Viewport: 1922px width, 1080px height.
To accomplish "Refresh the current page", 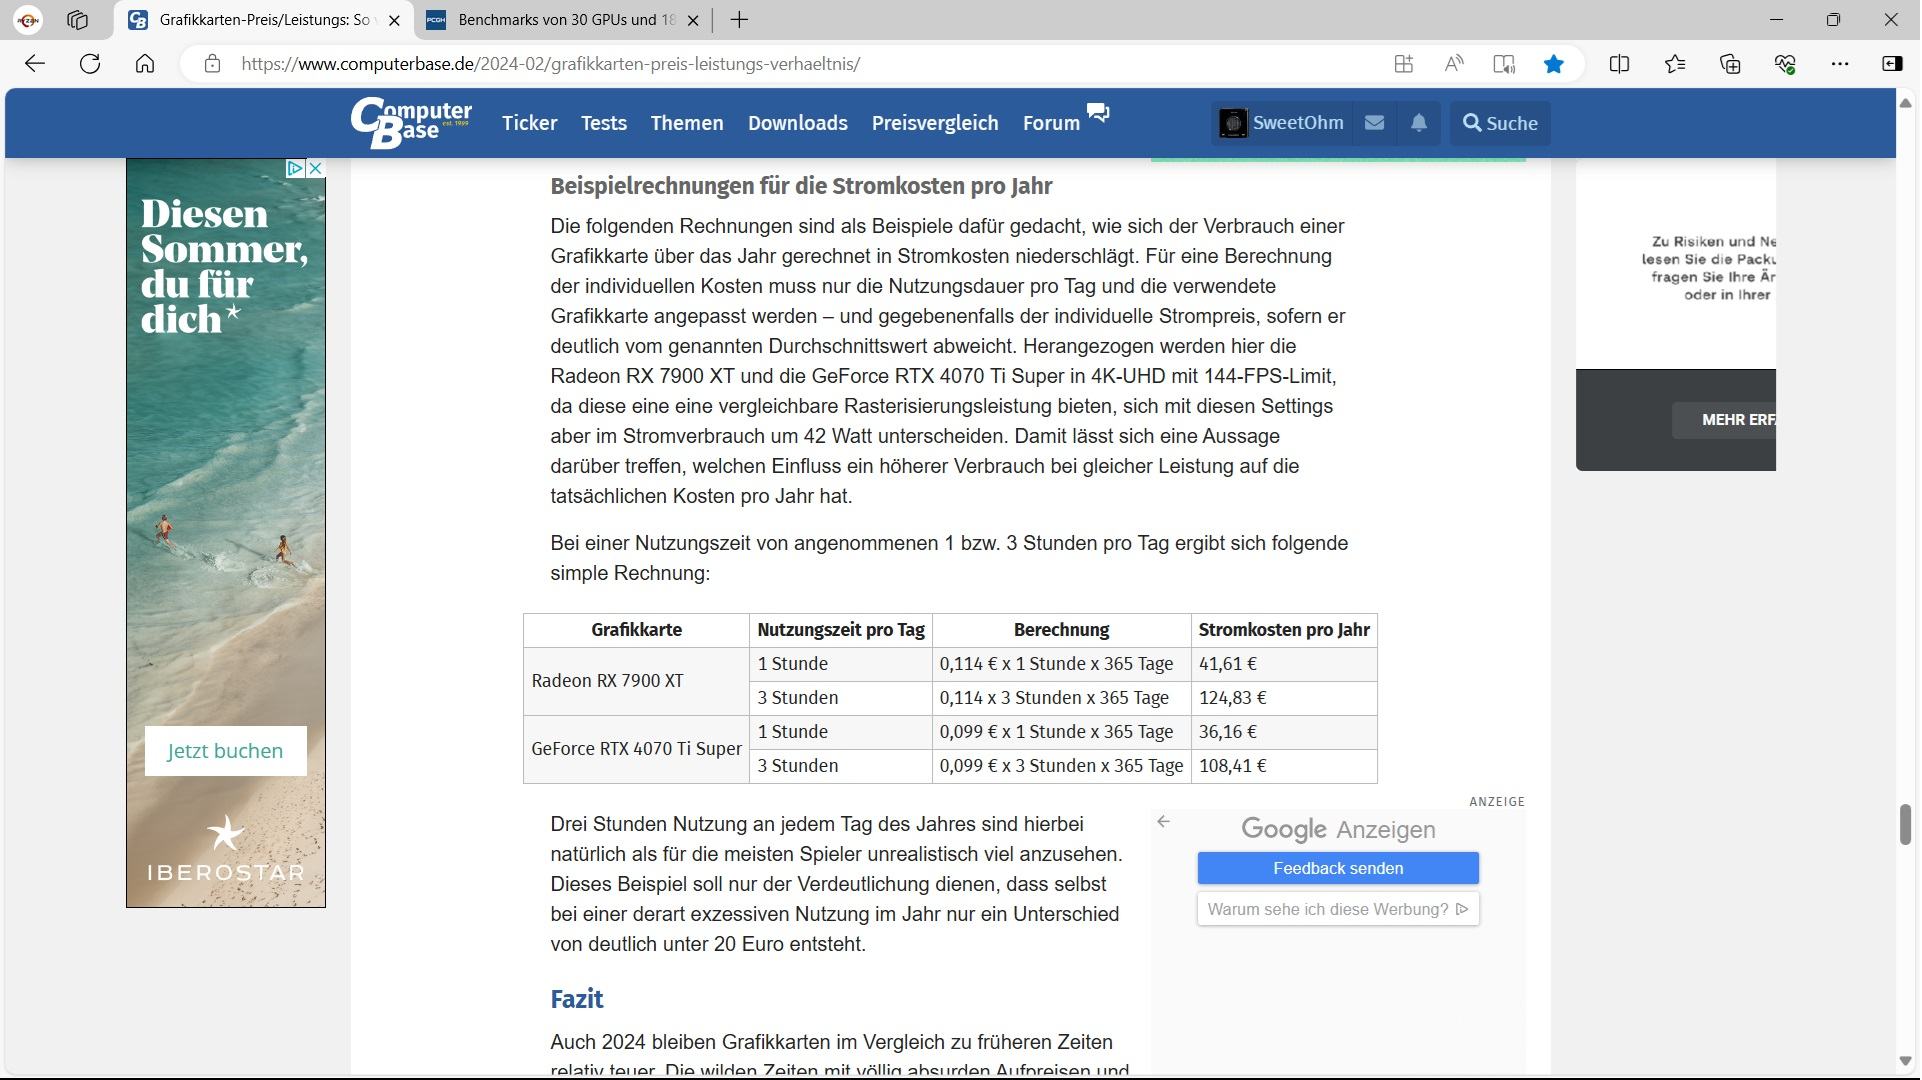I will pyautogui.click(x=90, y=64).
